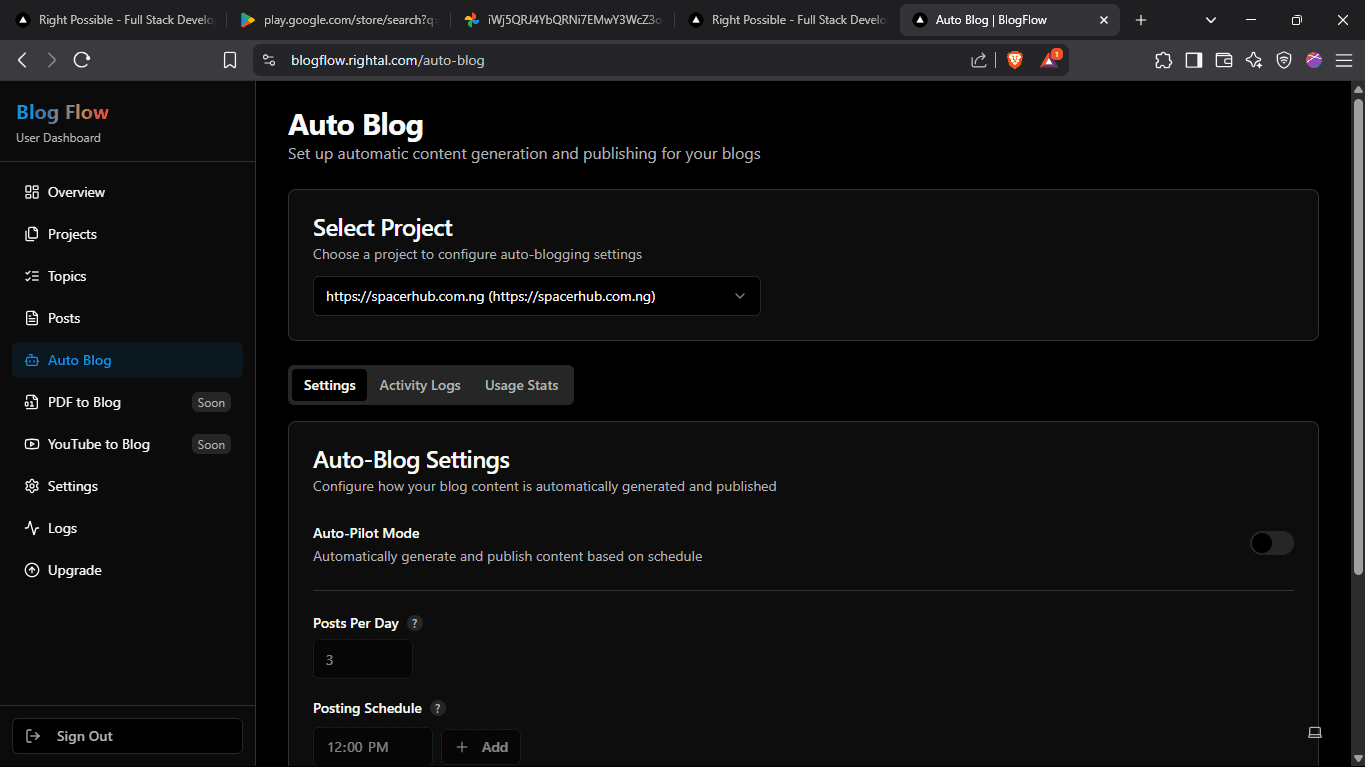Focus the Posts Per Day input field
Image resolution: width=1365 pixels, height=767 pixels.
tap(363, 660)
